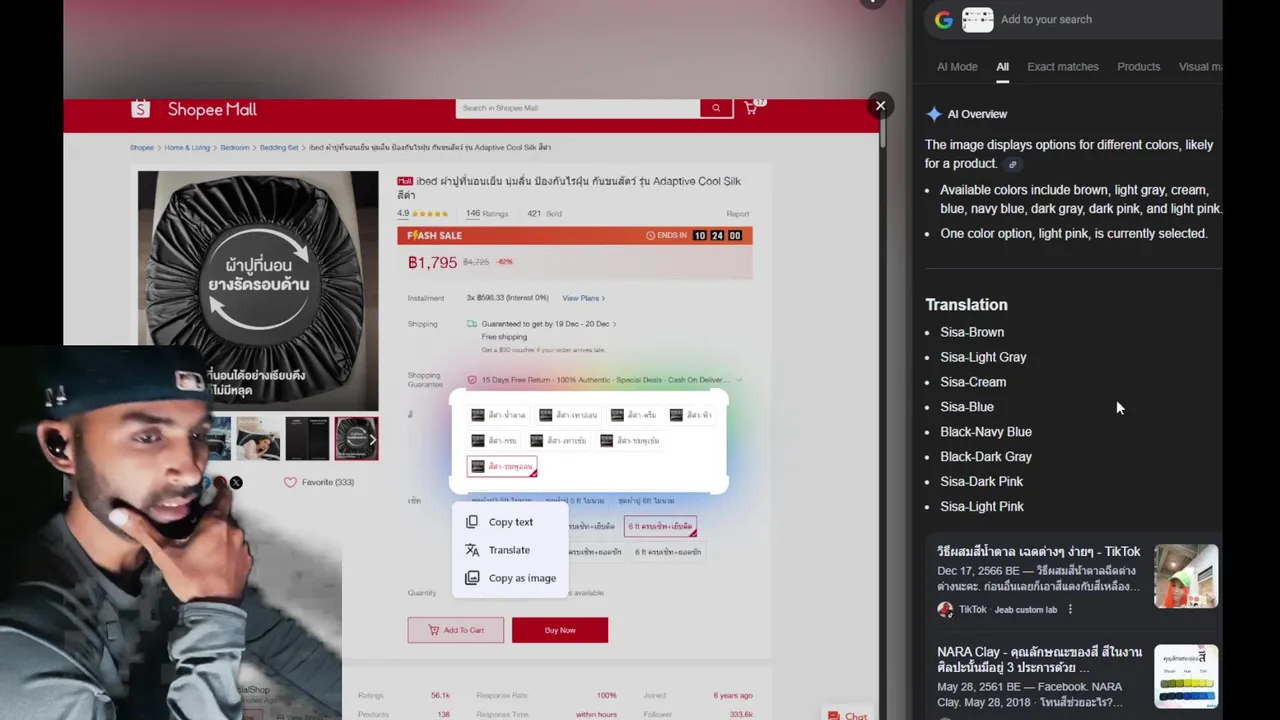The image size is (1280, 720).
Task: Click the Add to your search field
Action: 1046,20
